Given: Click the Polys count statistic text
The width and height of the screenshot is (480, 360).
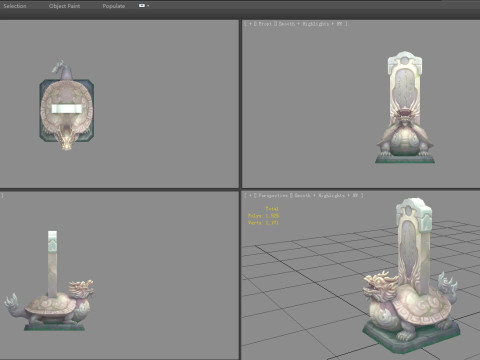Looking at the screenshot, I should coord(263,216).
